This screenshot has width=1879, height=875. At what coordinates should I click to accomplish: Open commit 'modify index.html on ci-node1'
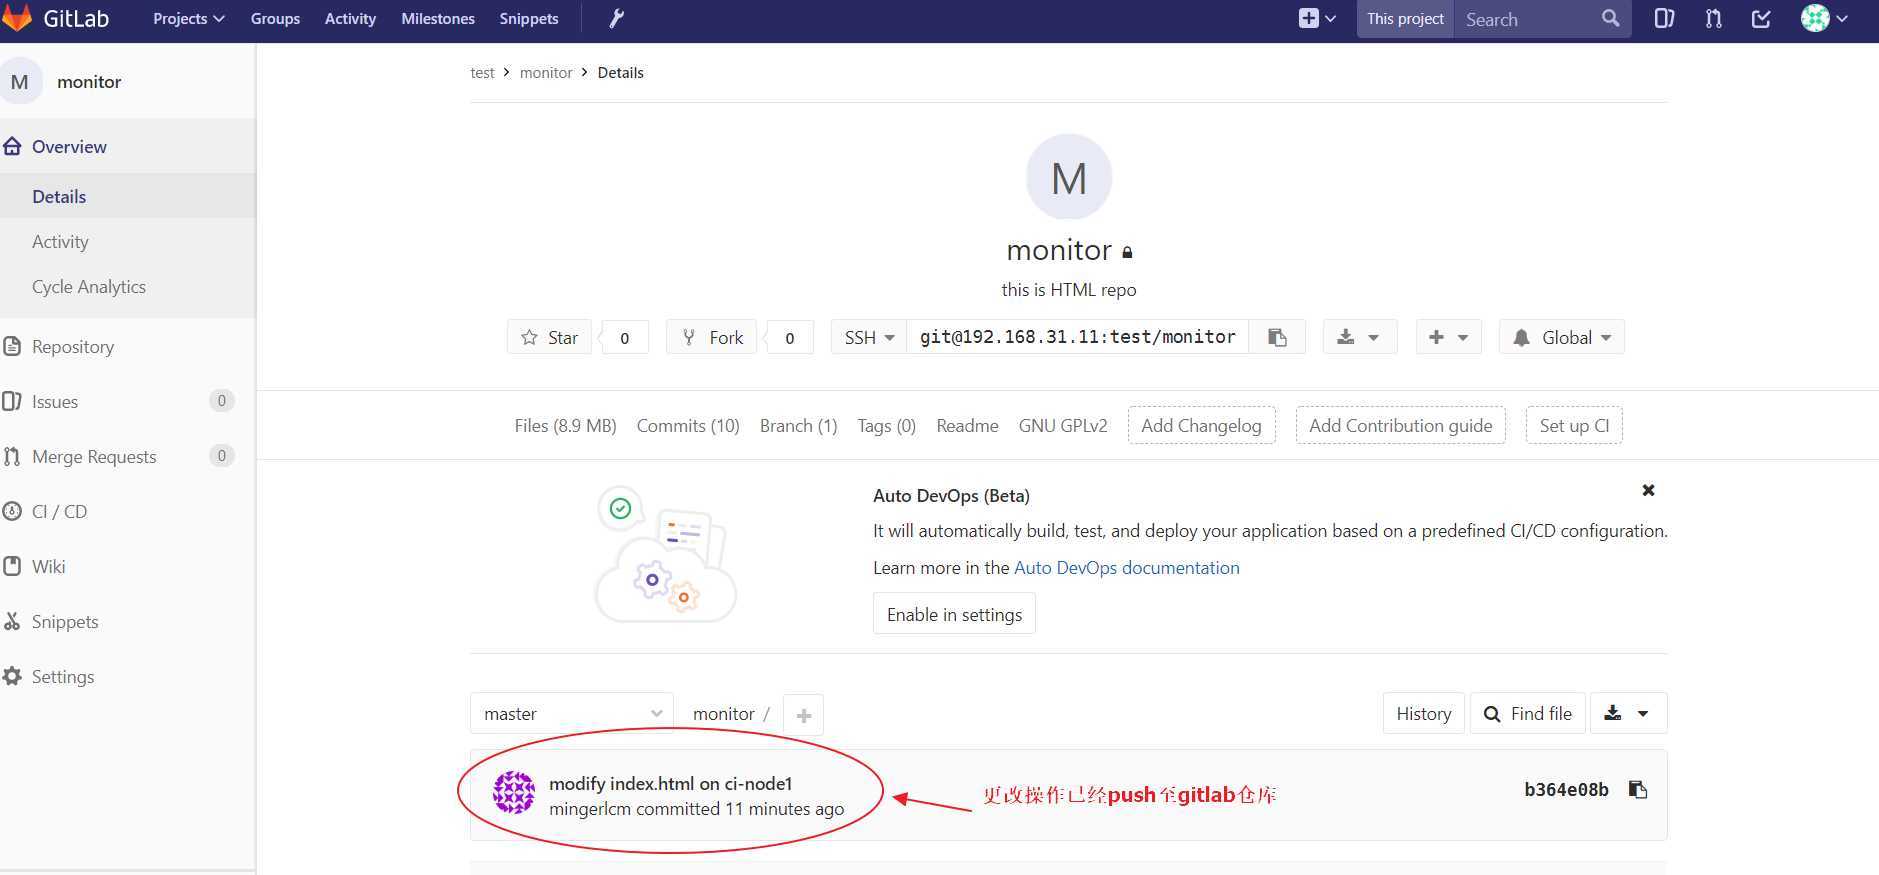[x=670, y=783]
